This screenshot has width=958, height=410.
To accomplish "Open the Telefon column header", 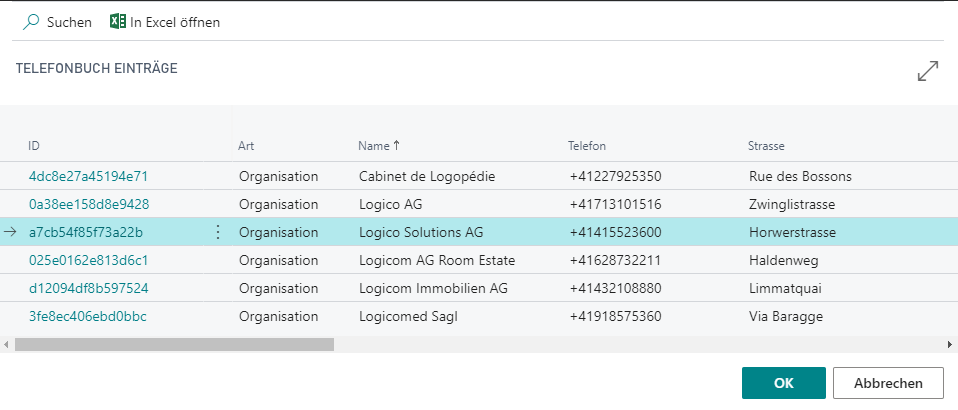I will tap(587, 146).
